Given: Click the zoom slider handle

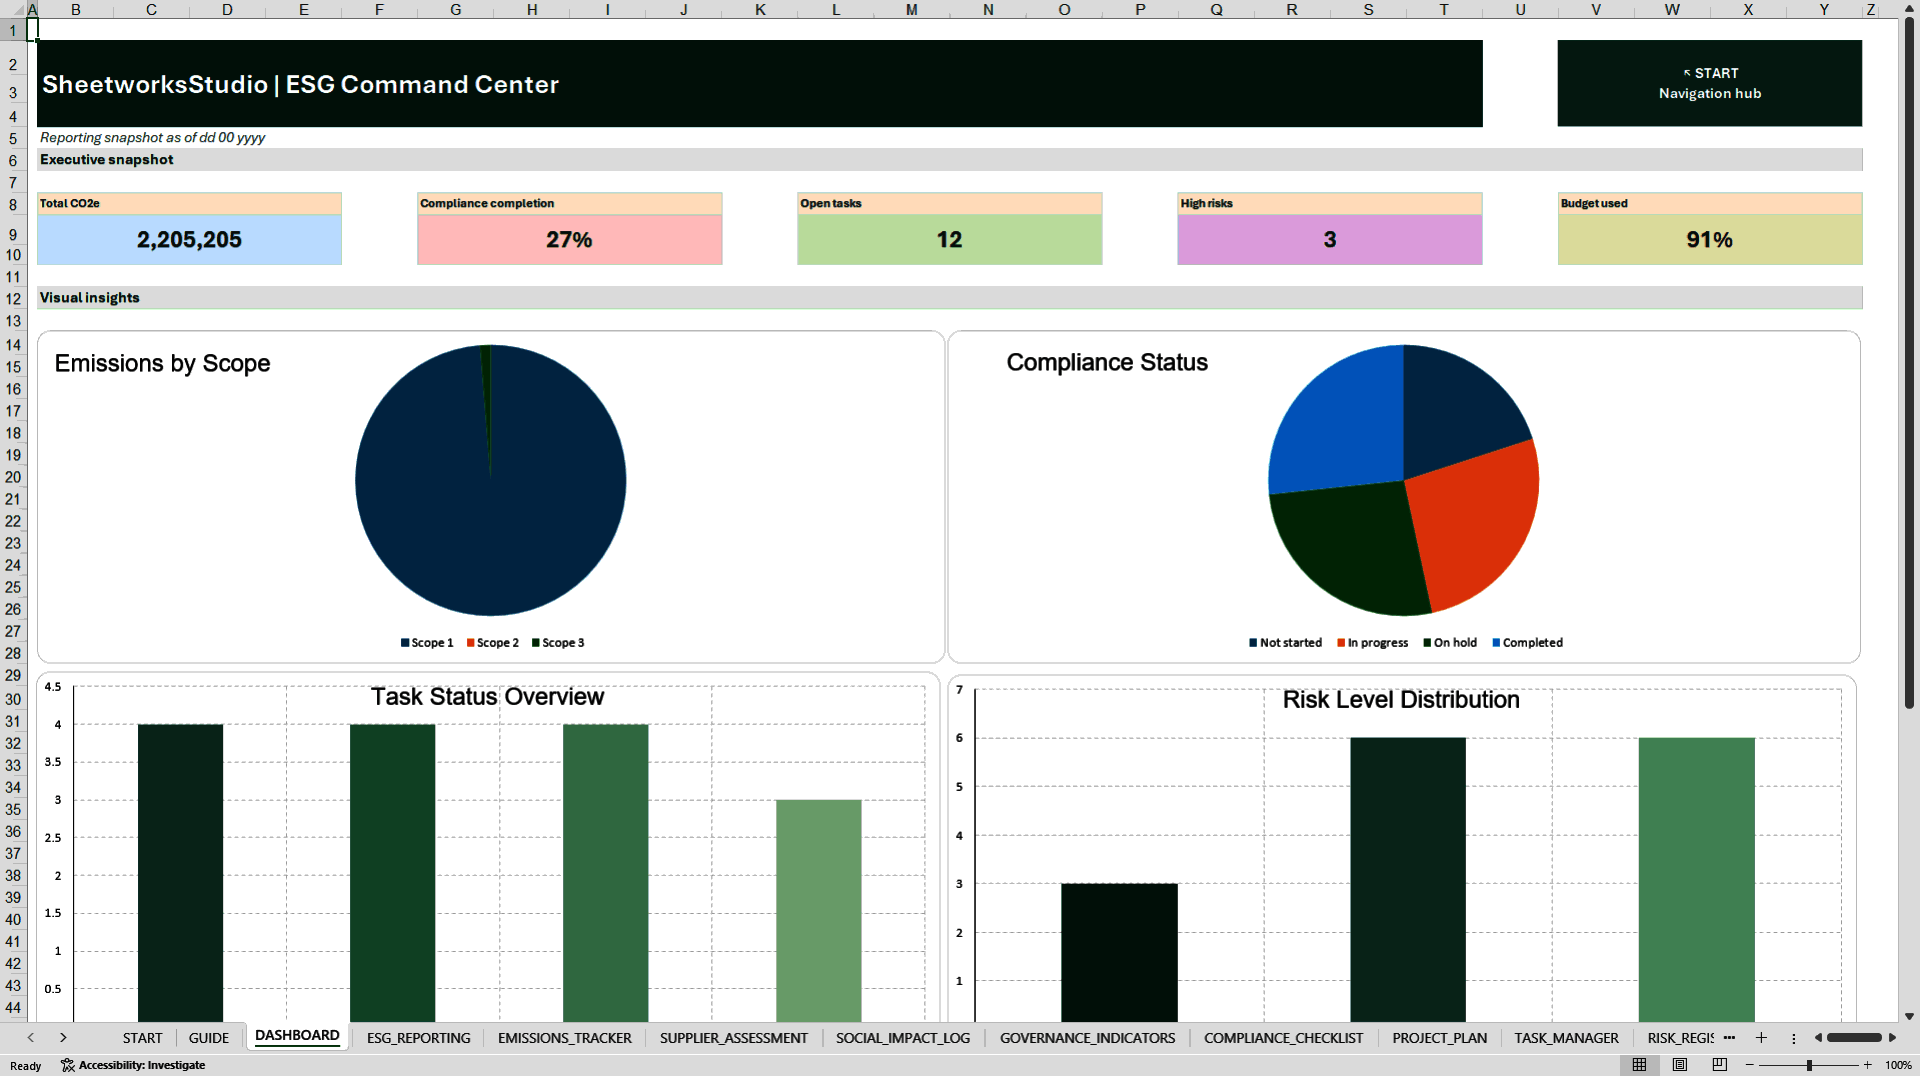Looking at the screenshot, I should (1809, 1065).
